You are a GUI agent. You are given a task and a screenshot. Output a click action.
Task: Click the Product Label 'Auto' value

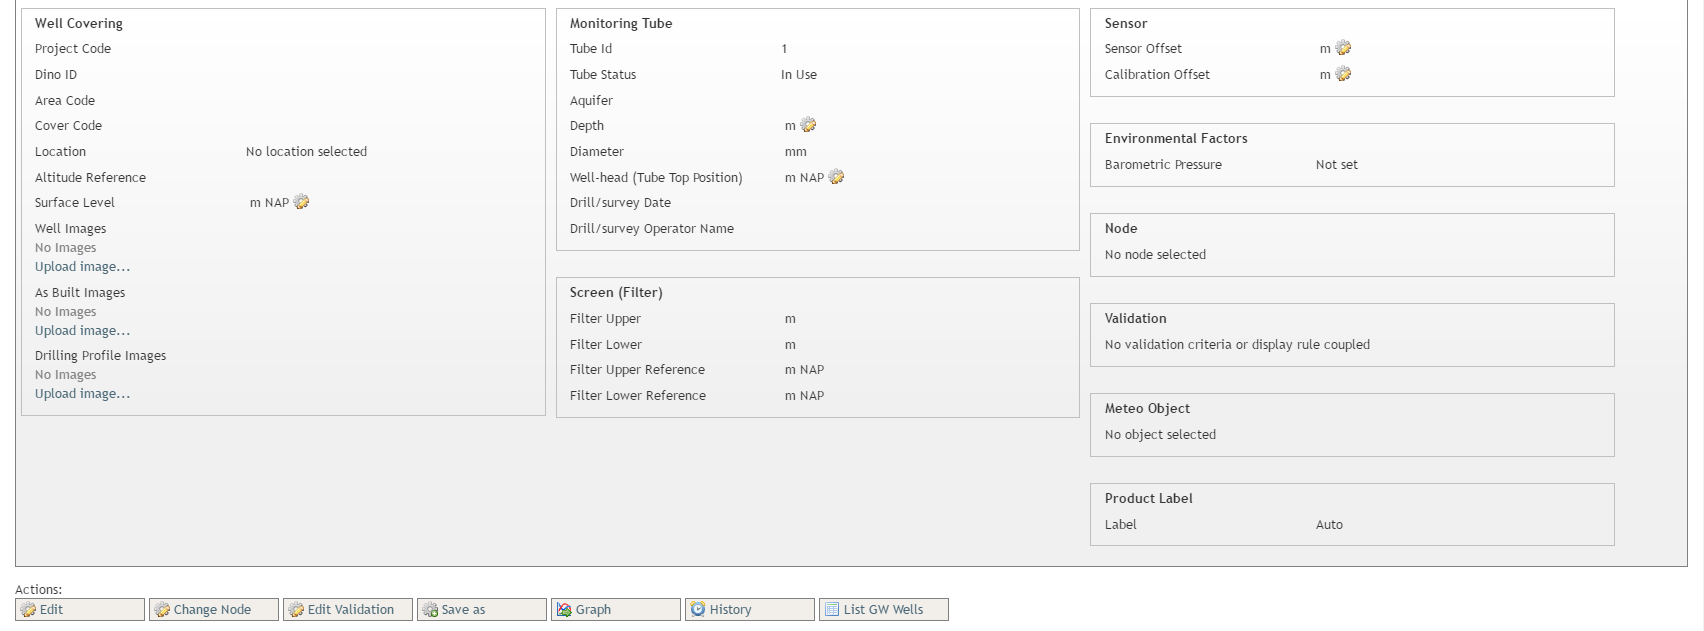[1329, 525]
